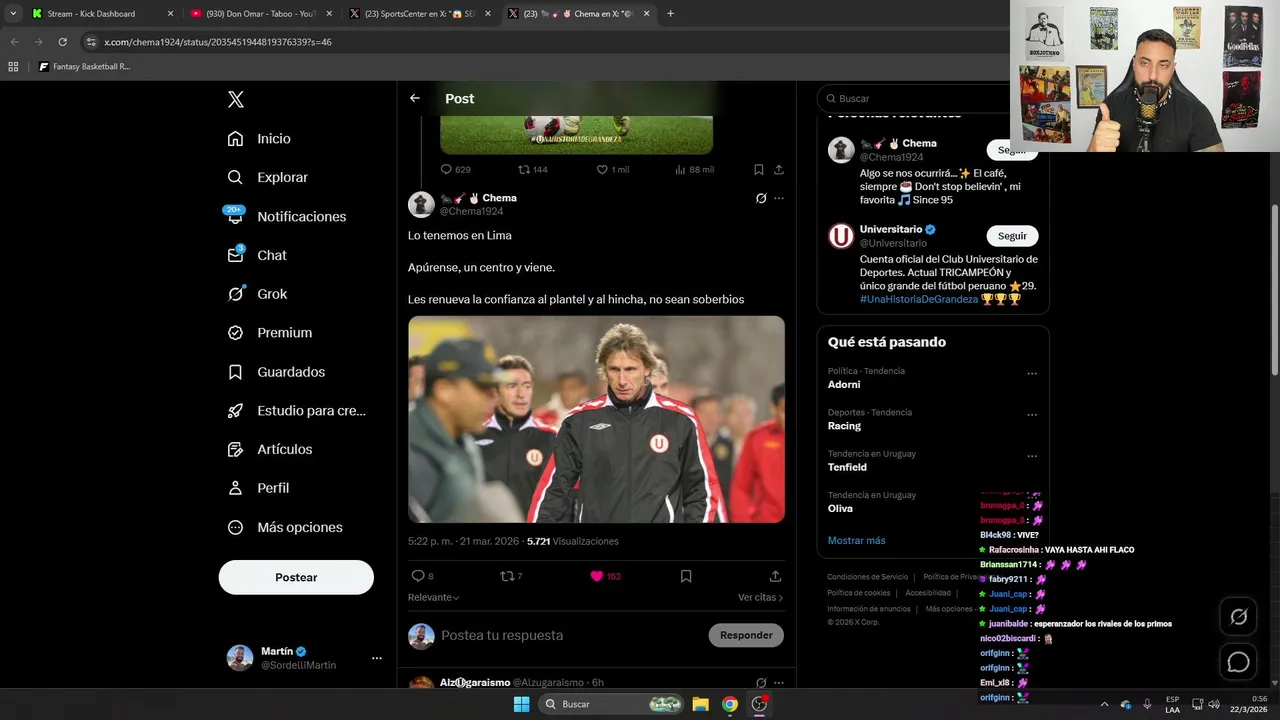The height and width of the screenshot is (720, 1280).
Task: Click the Guardados bookmark icon
Action: coord(235,372)
